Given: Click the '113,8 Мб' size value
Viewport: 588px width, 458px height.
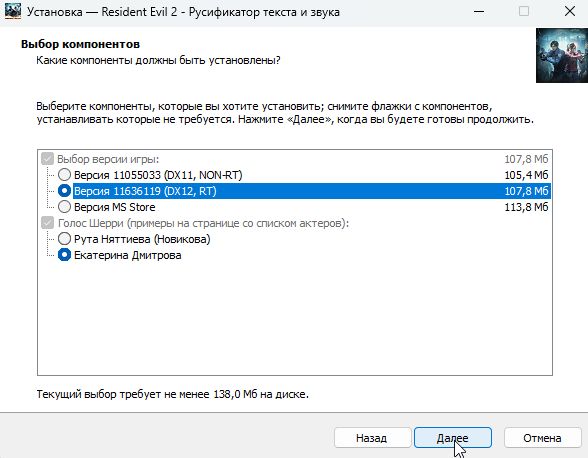Looking at the screenshot, I should tap(526, 207).
